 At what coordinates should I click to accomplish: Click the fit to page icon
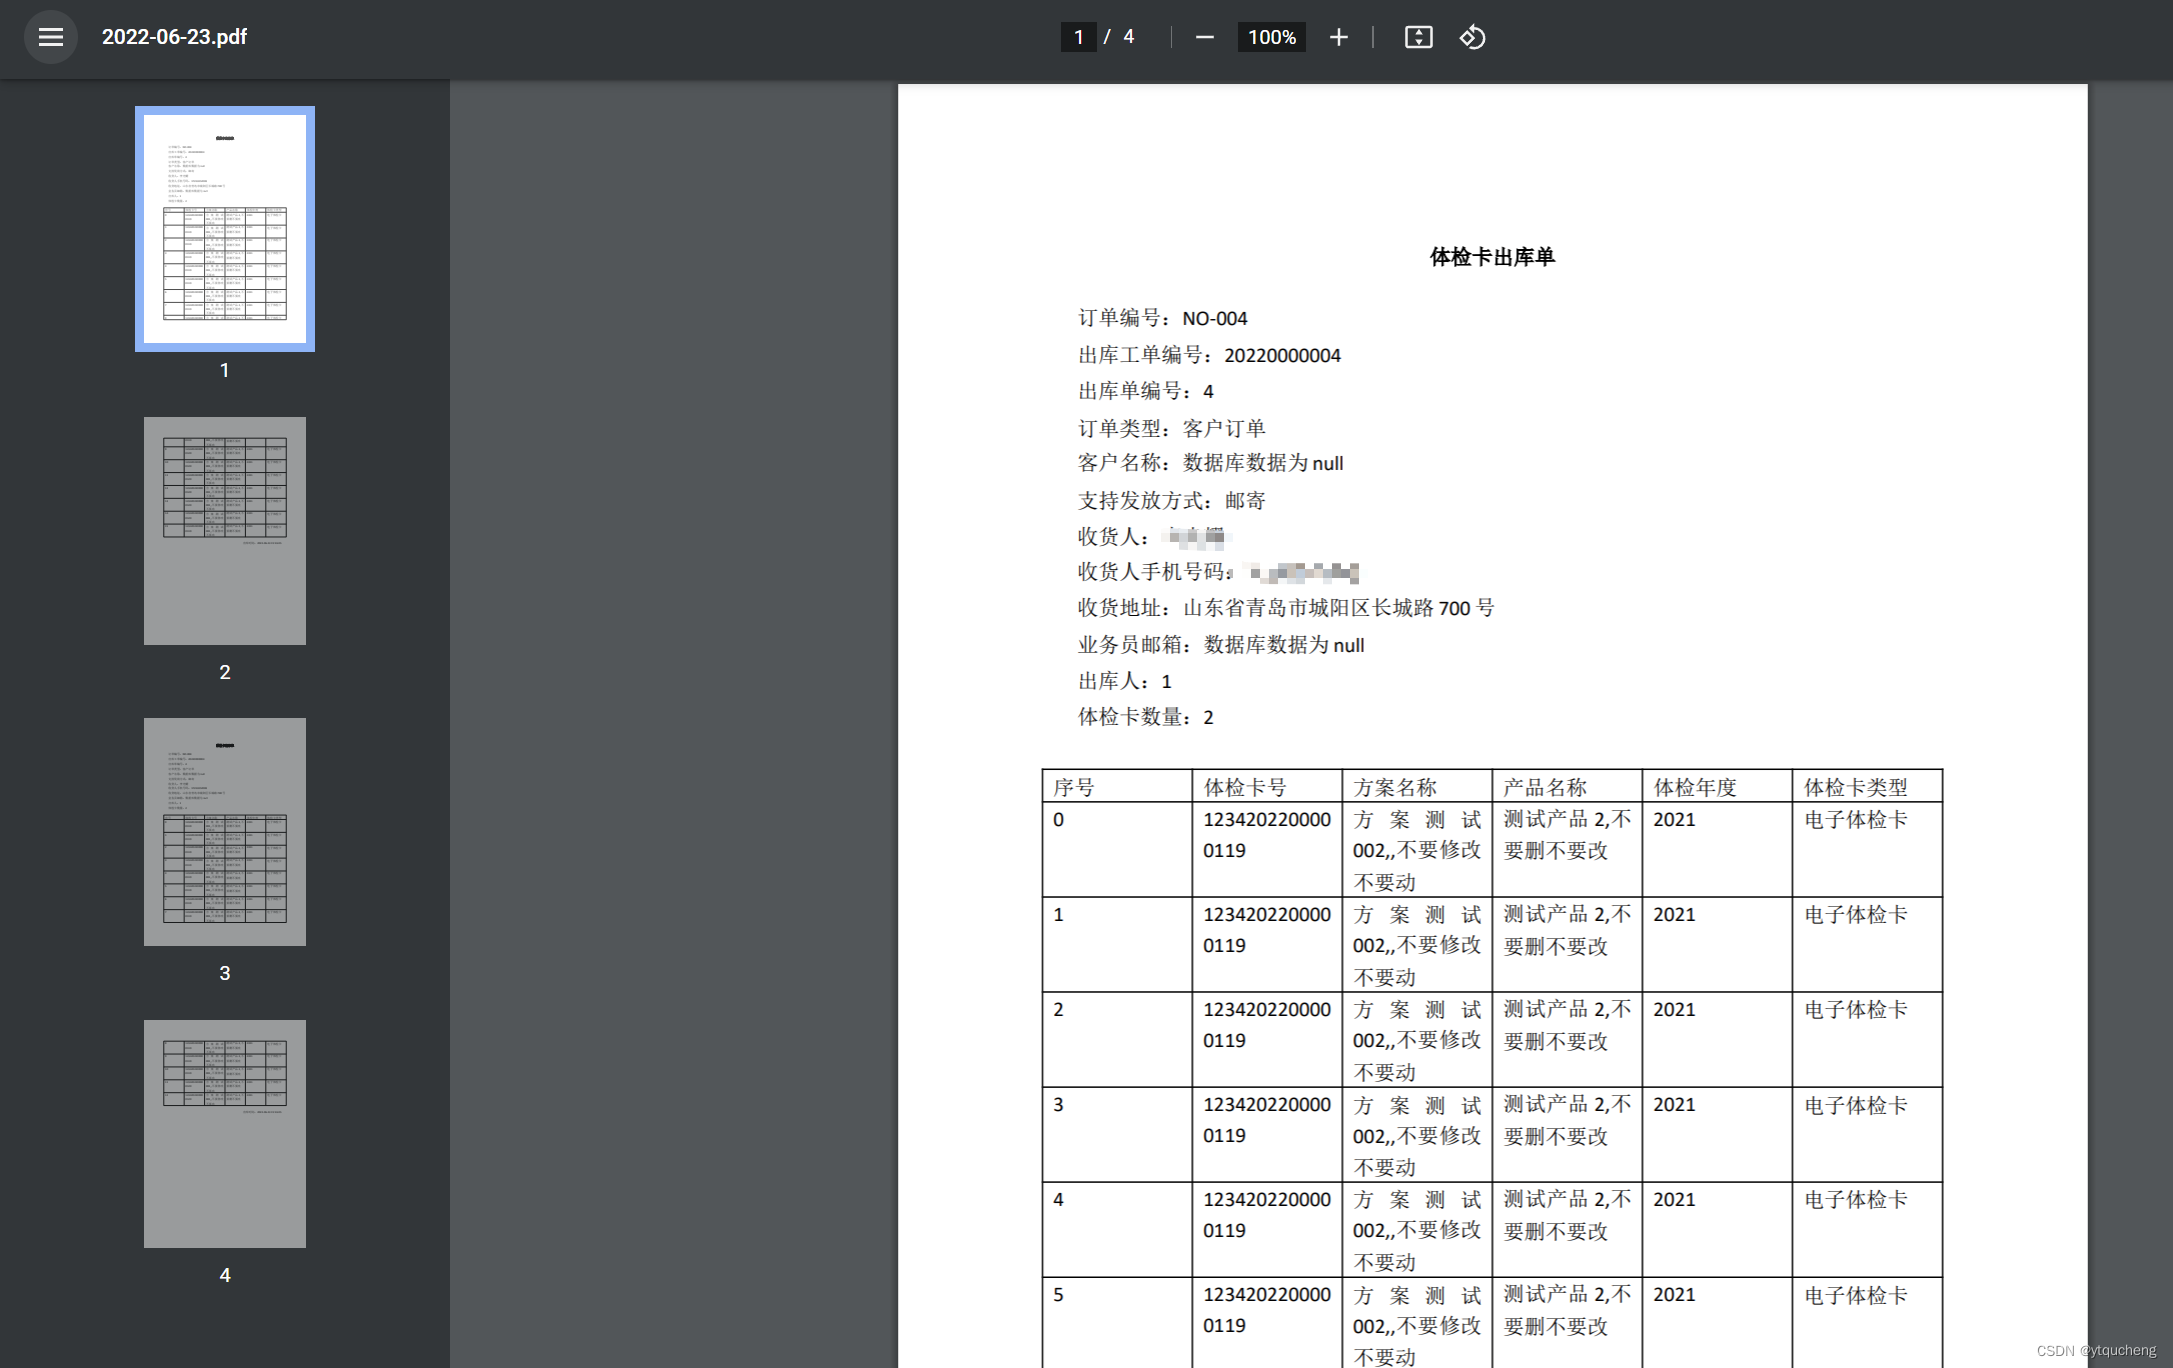(x=1418, y=37)
